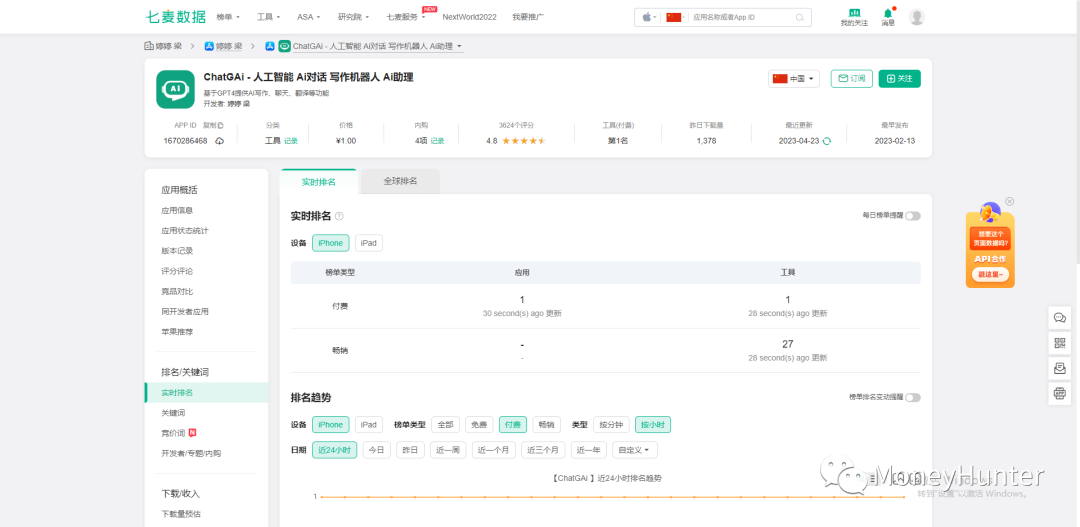Click the star rating next to 4.8
The height and width of the screenshot is (527, 1080).
(x=523, y=141)
